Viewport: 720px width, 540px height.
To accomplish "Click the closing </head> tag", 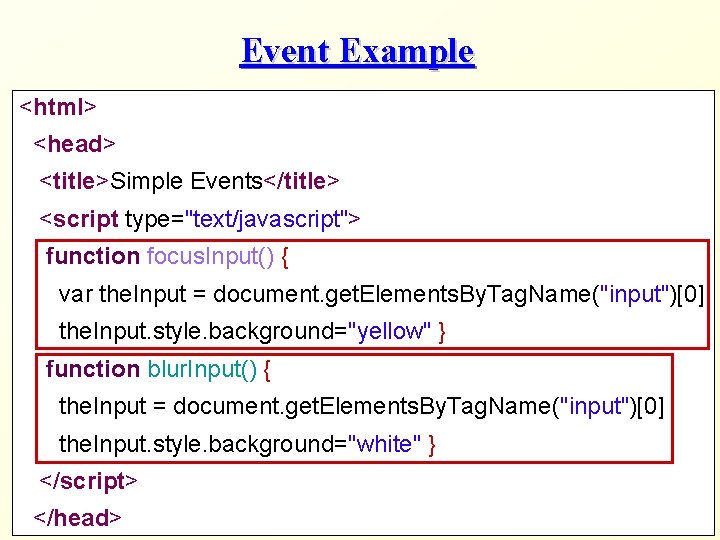I will [77, 518].
